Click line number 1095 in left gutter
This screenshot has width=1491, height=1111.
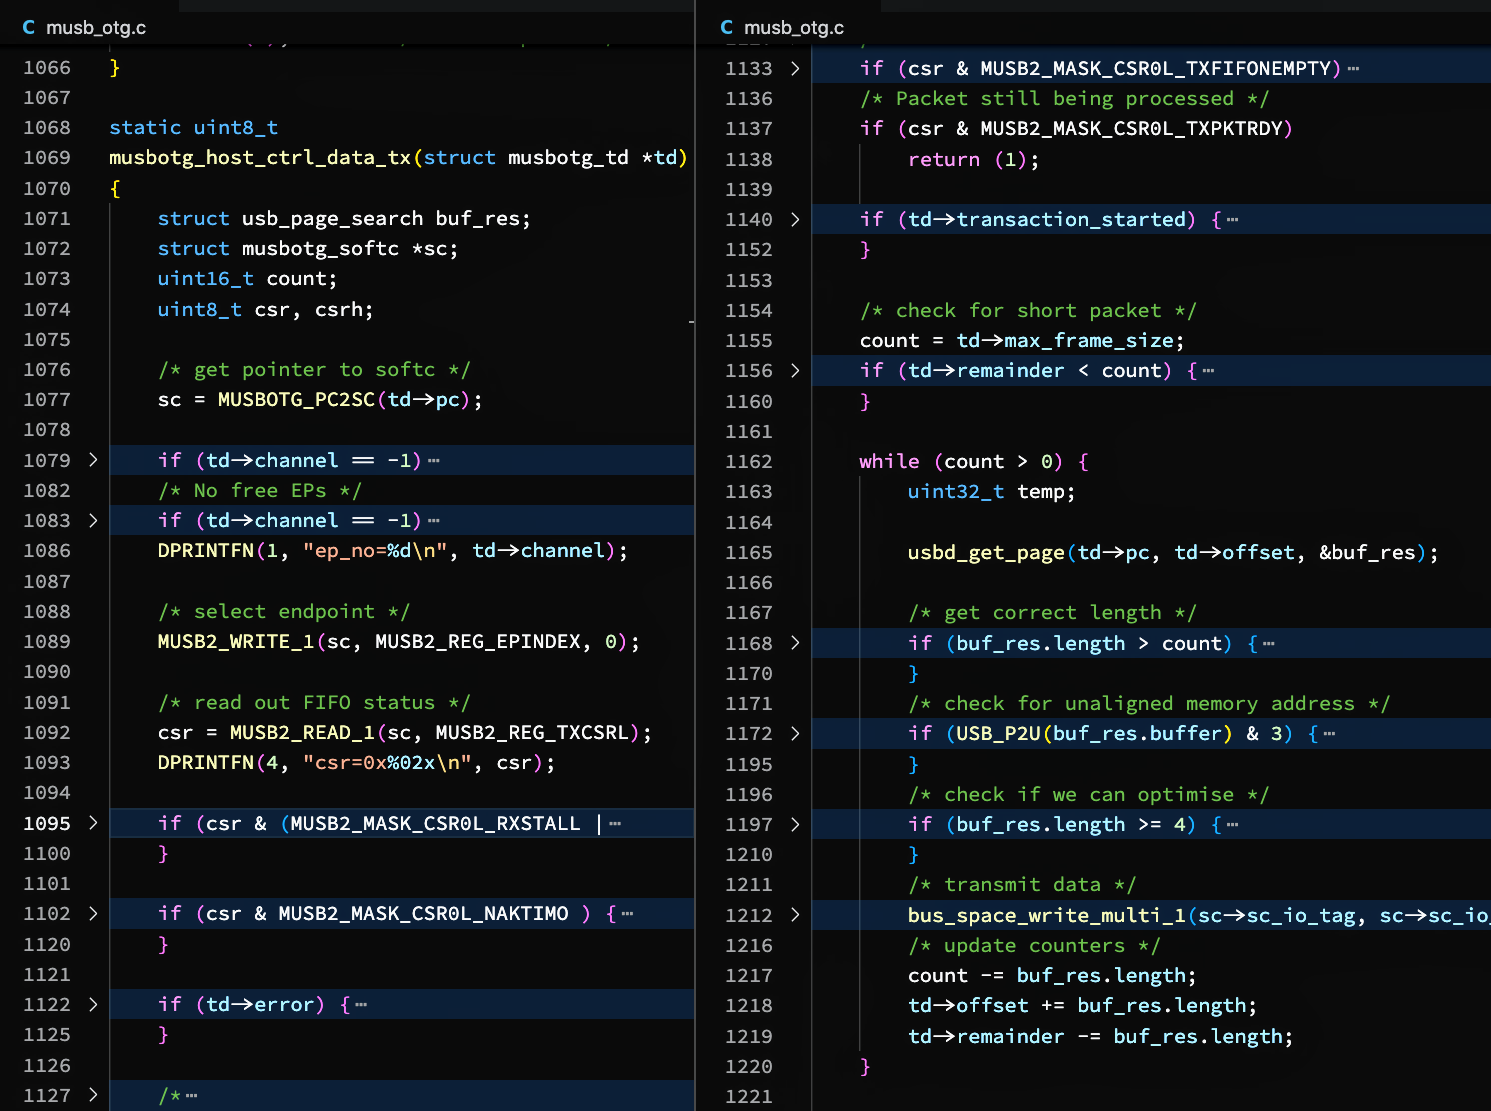coord(47,823)
